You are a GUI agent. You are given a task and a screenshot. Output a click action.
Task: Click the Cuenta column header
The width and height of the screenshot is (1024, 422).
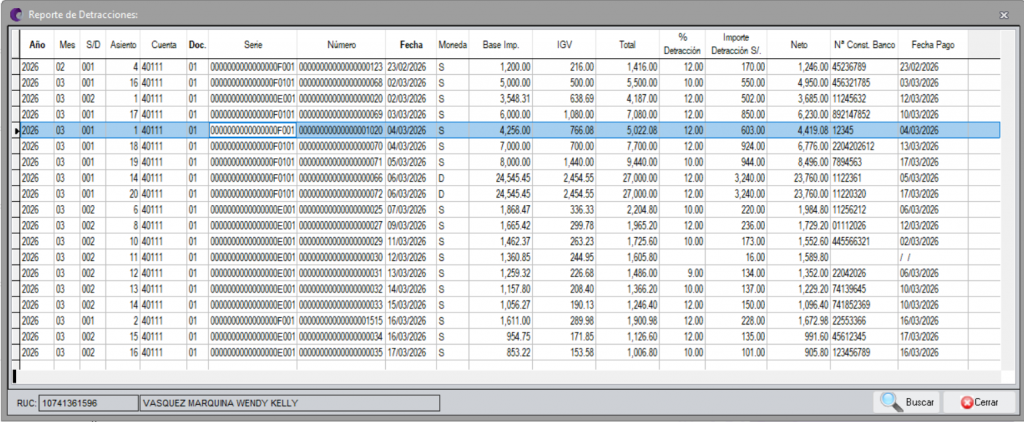coord(163,45)
